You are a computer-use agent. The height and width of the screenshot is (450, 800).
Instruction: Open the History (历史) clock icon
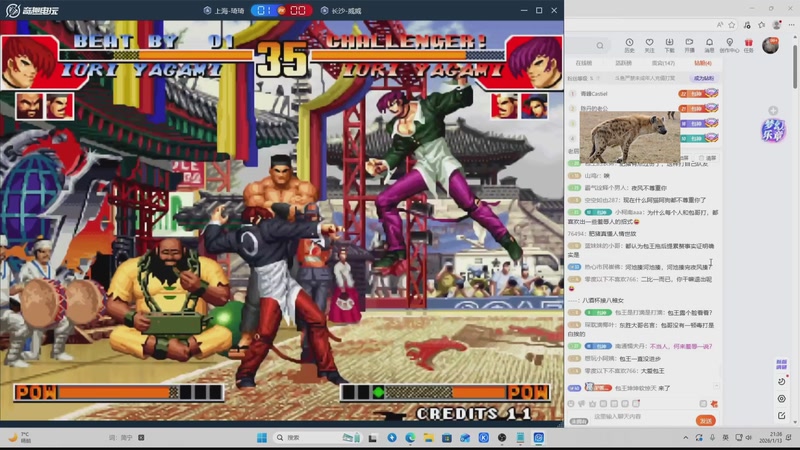coord(629,43)
